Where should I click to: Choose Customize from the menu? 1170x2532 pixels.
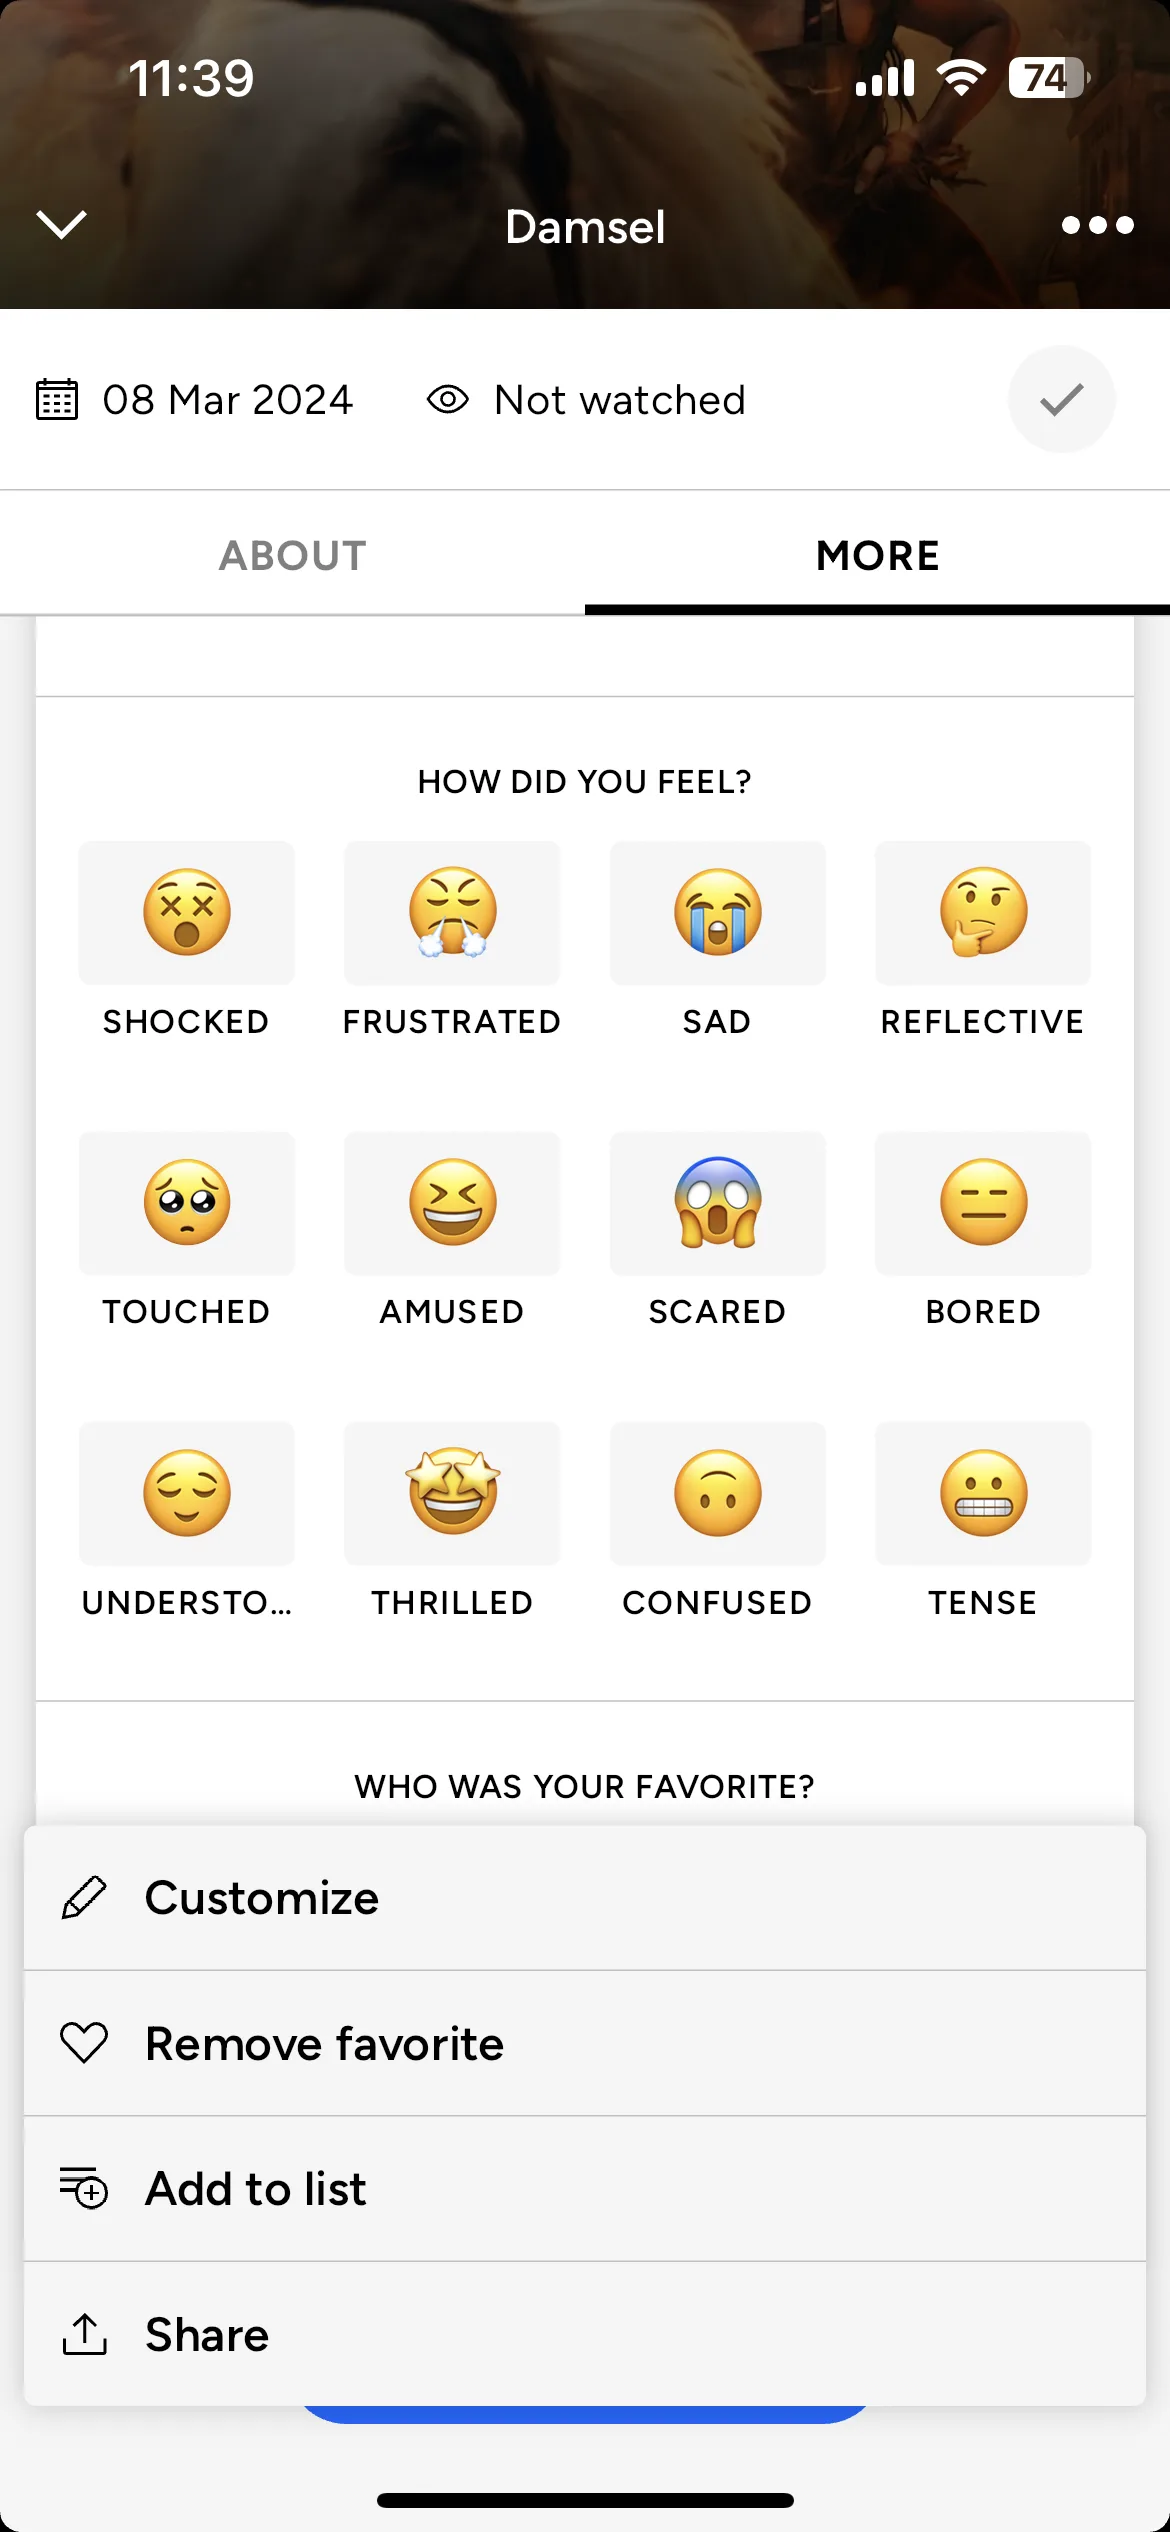tap(585, 1897)
